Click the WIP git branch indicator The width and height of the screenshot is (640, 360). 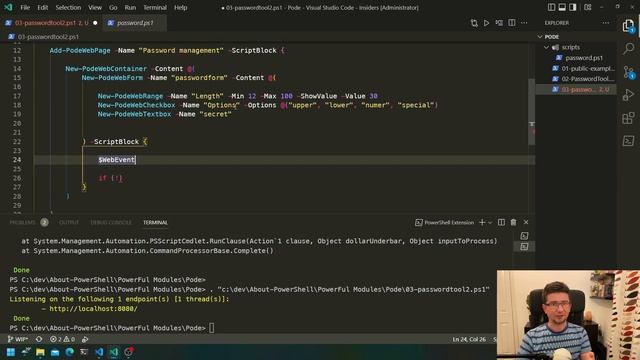(x=18, y=339)
